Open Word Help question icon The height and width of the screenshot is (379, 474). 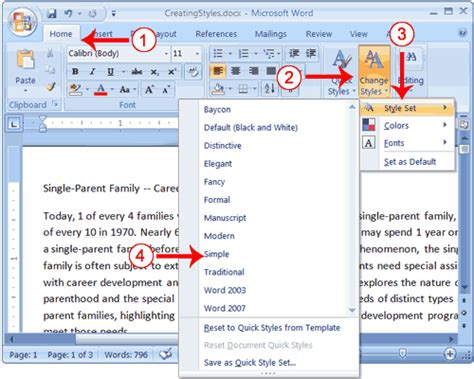point(463,33)
